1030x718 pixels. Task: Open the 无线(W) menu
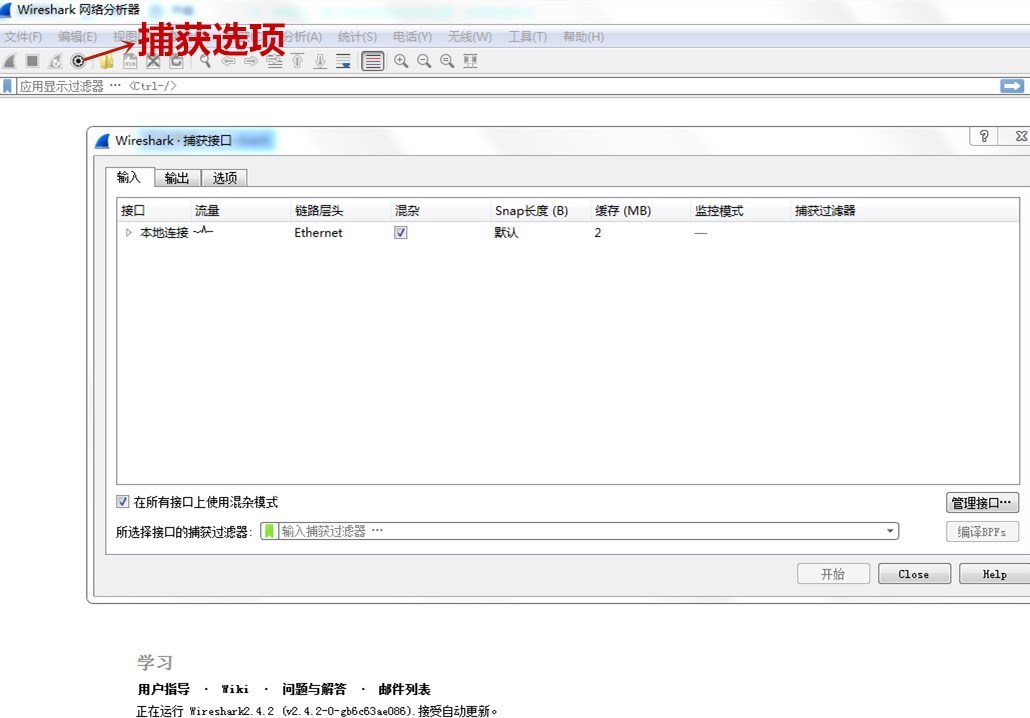(x=469, y=37)
